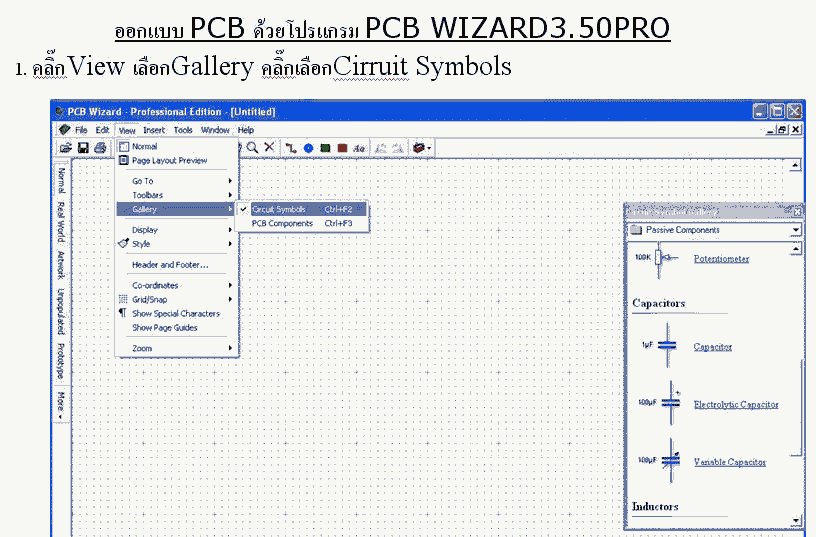
Task: Switch to the Prototype side tab
Action: coord(61,361)
